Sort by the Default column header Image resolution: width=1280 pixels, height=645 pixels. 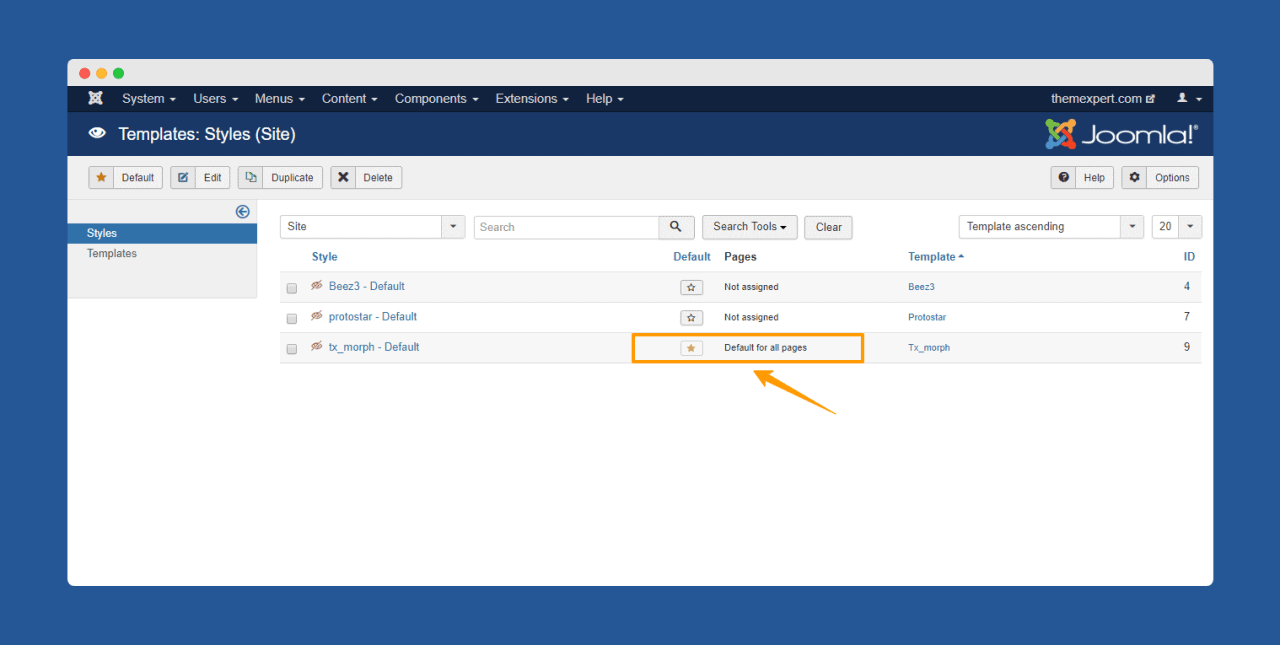[x=692, y=257]
